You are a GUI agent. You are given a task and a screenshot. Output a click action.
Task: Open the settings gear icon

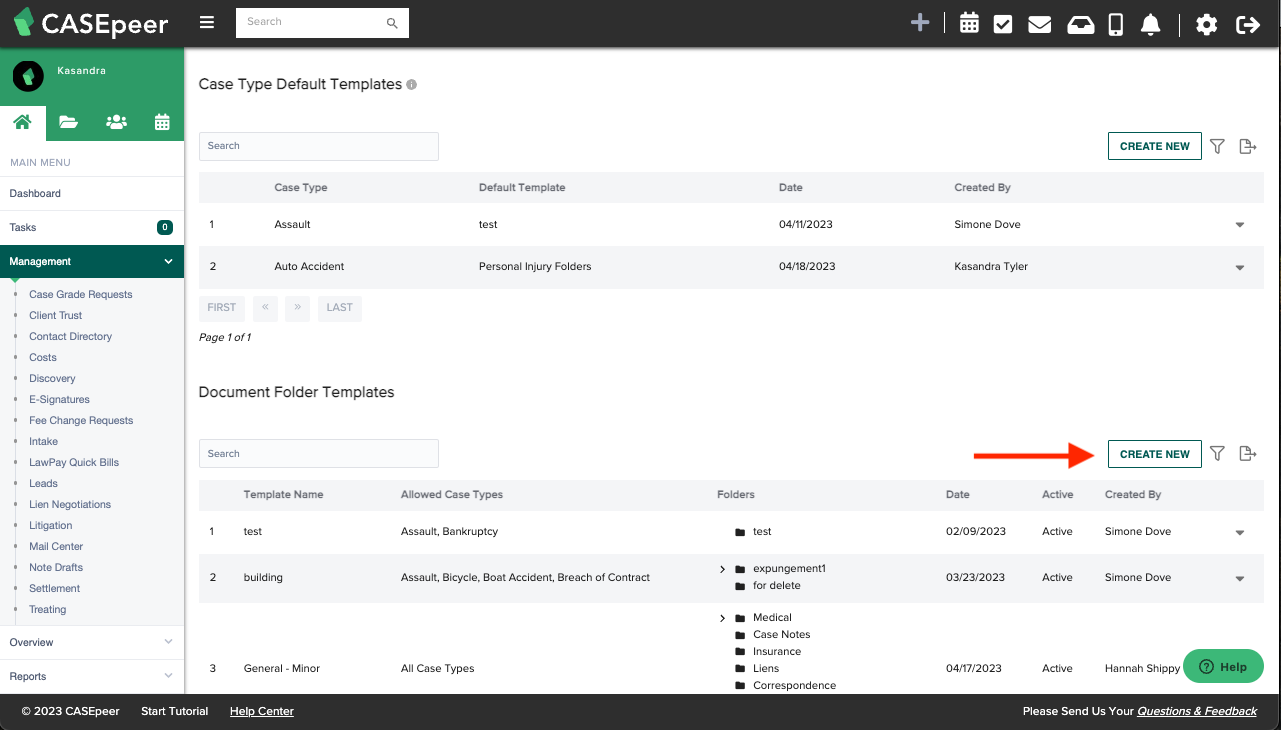click(1207, 24)
